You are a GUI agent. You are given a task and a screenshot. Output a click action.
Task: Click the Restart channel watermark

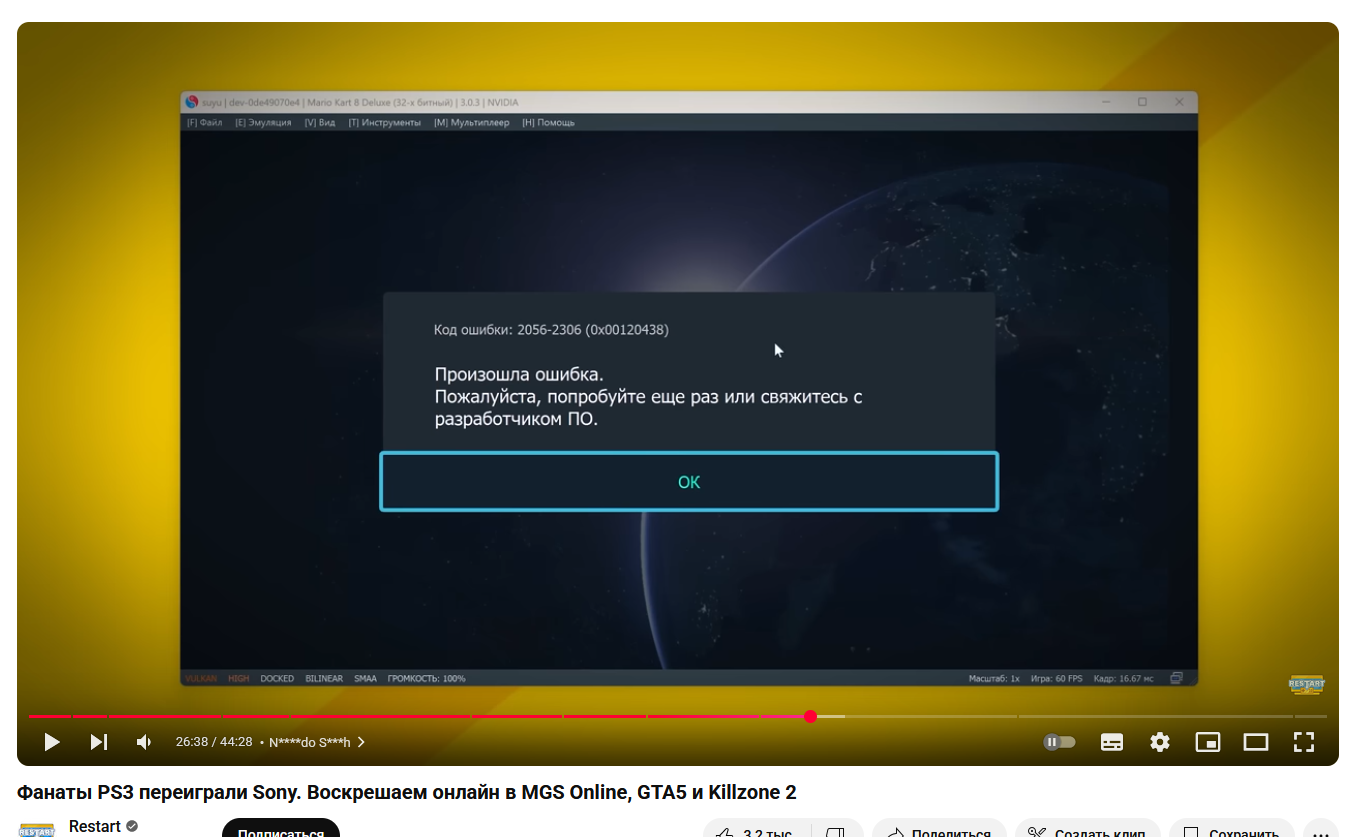tap(1306, 685)
